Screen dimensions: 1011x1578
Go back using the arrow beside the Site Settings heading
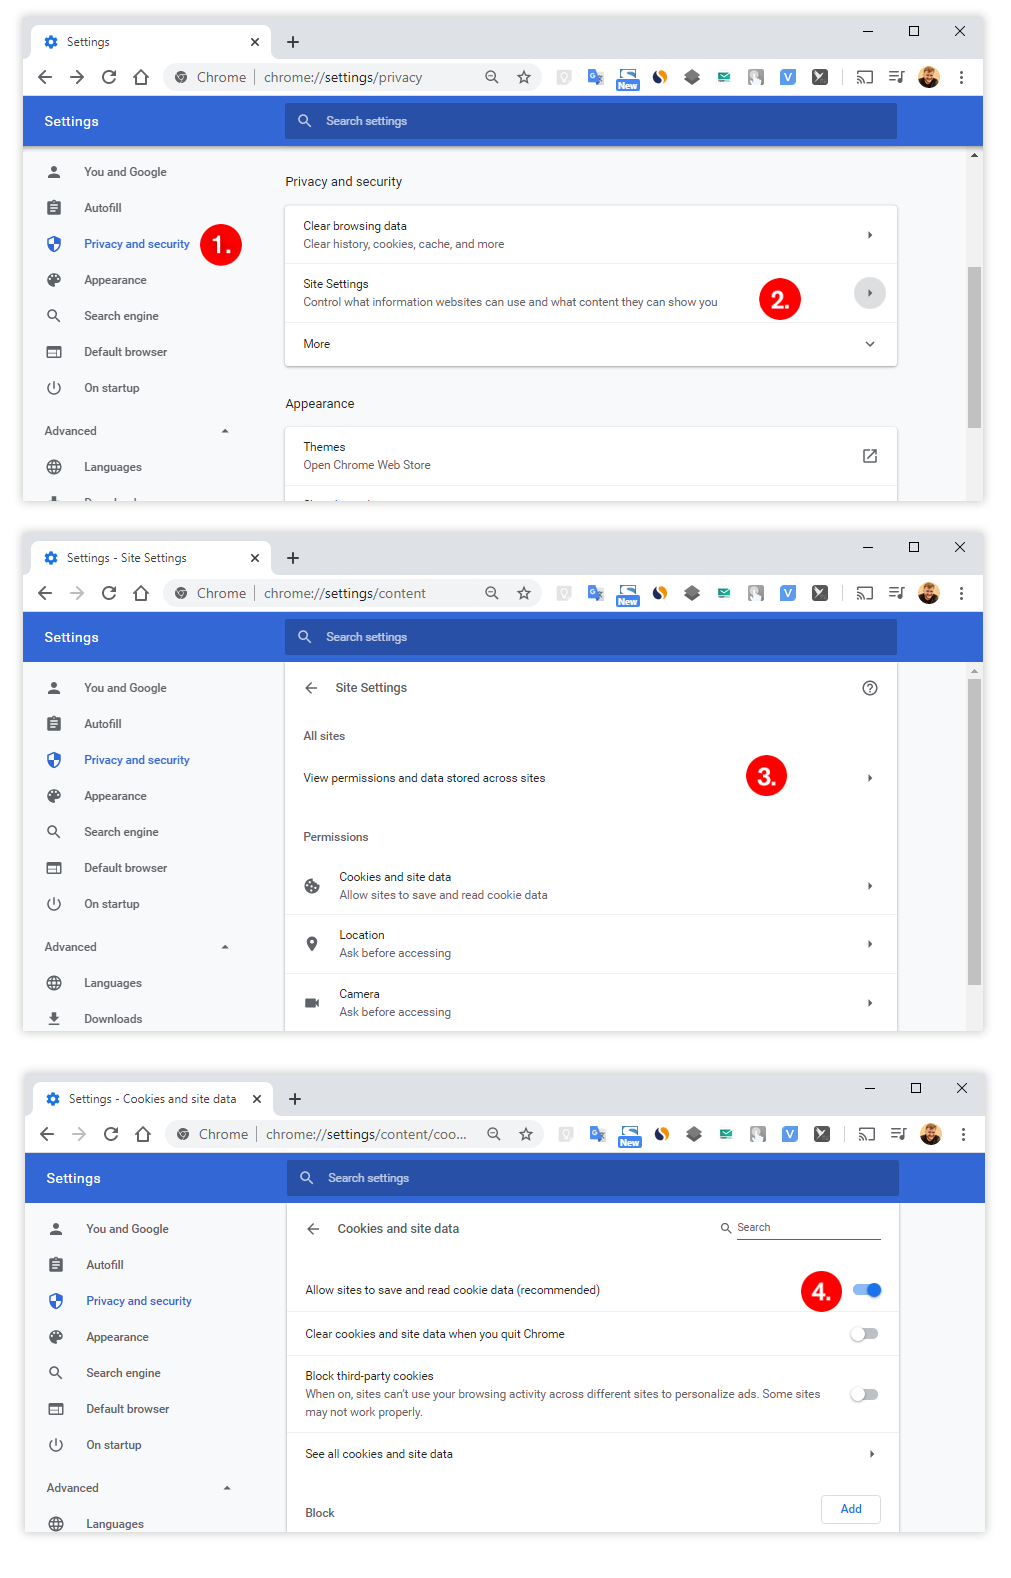[x=311, y=688]
